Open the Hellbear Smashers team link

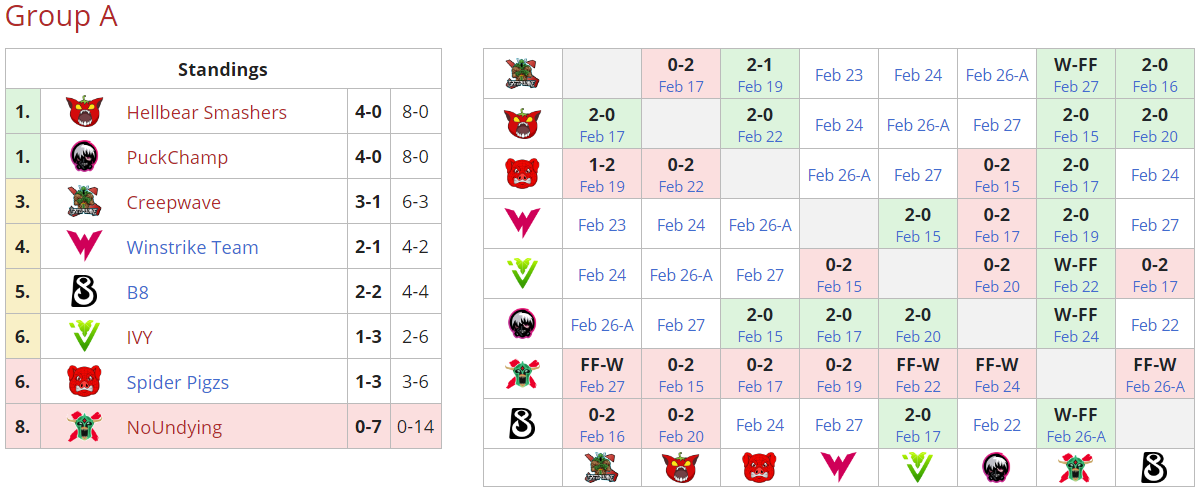point(206,112)
